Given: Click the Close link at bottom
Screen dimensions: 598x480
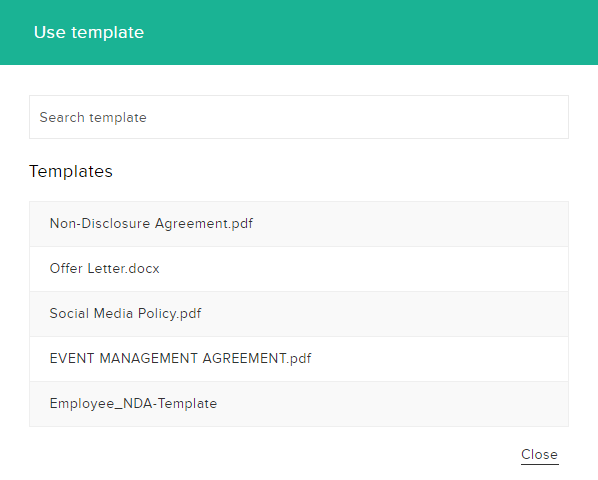Looking at the screenshot, I should tap(539, 454).
